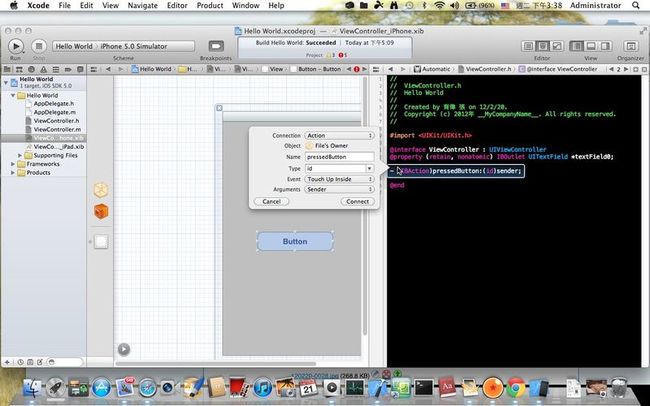Select the Standard editor mode
The width and height of the screenshot is (650, 406).
click(x=528, y=46)
